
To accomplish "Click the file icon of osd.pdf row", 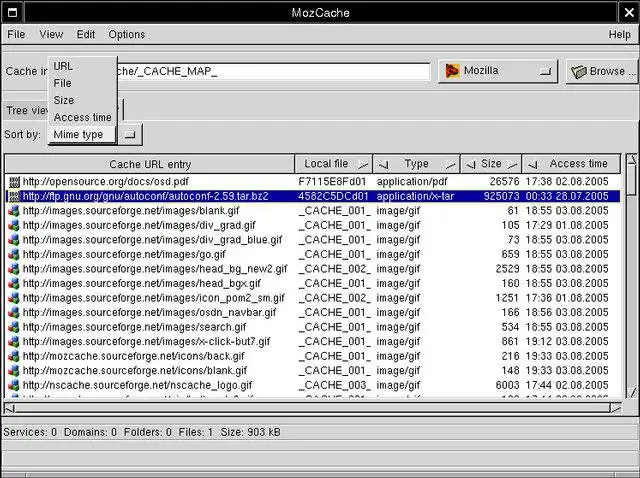I will (14, 182).
